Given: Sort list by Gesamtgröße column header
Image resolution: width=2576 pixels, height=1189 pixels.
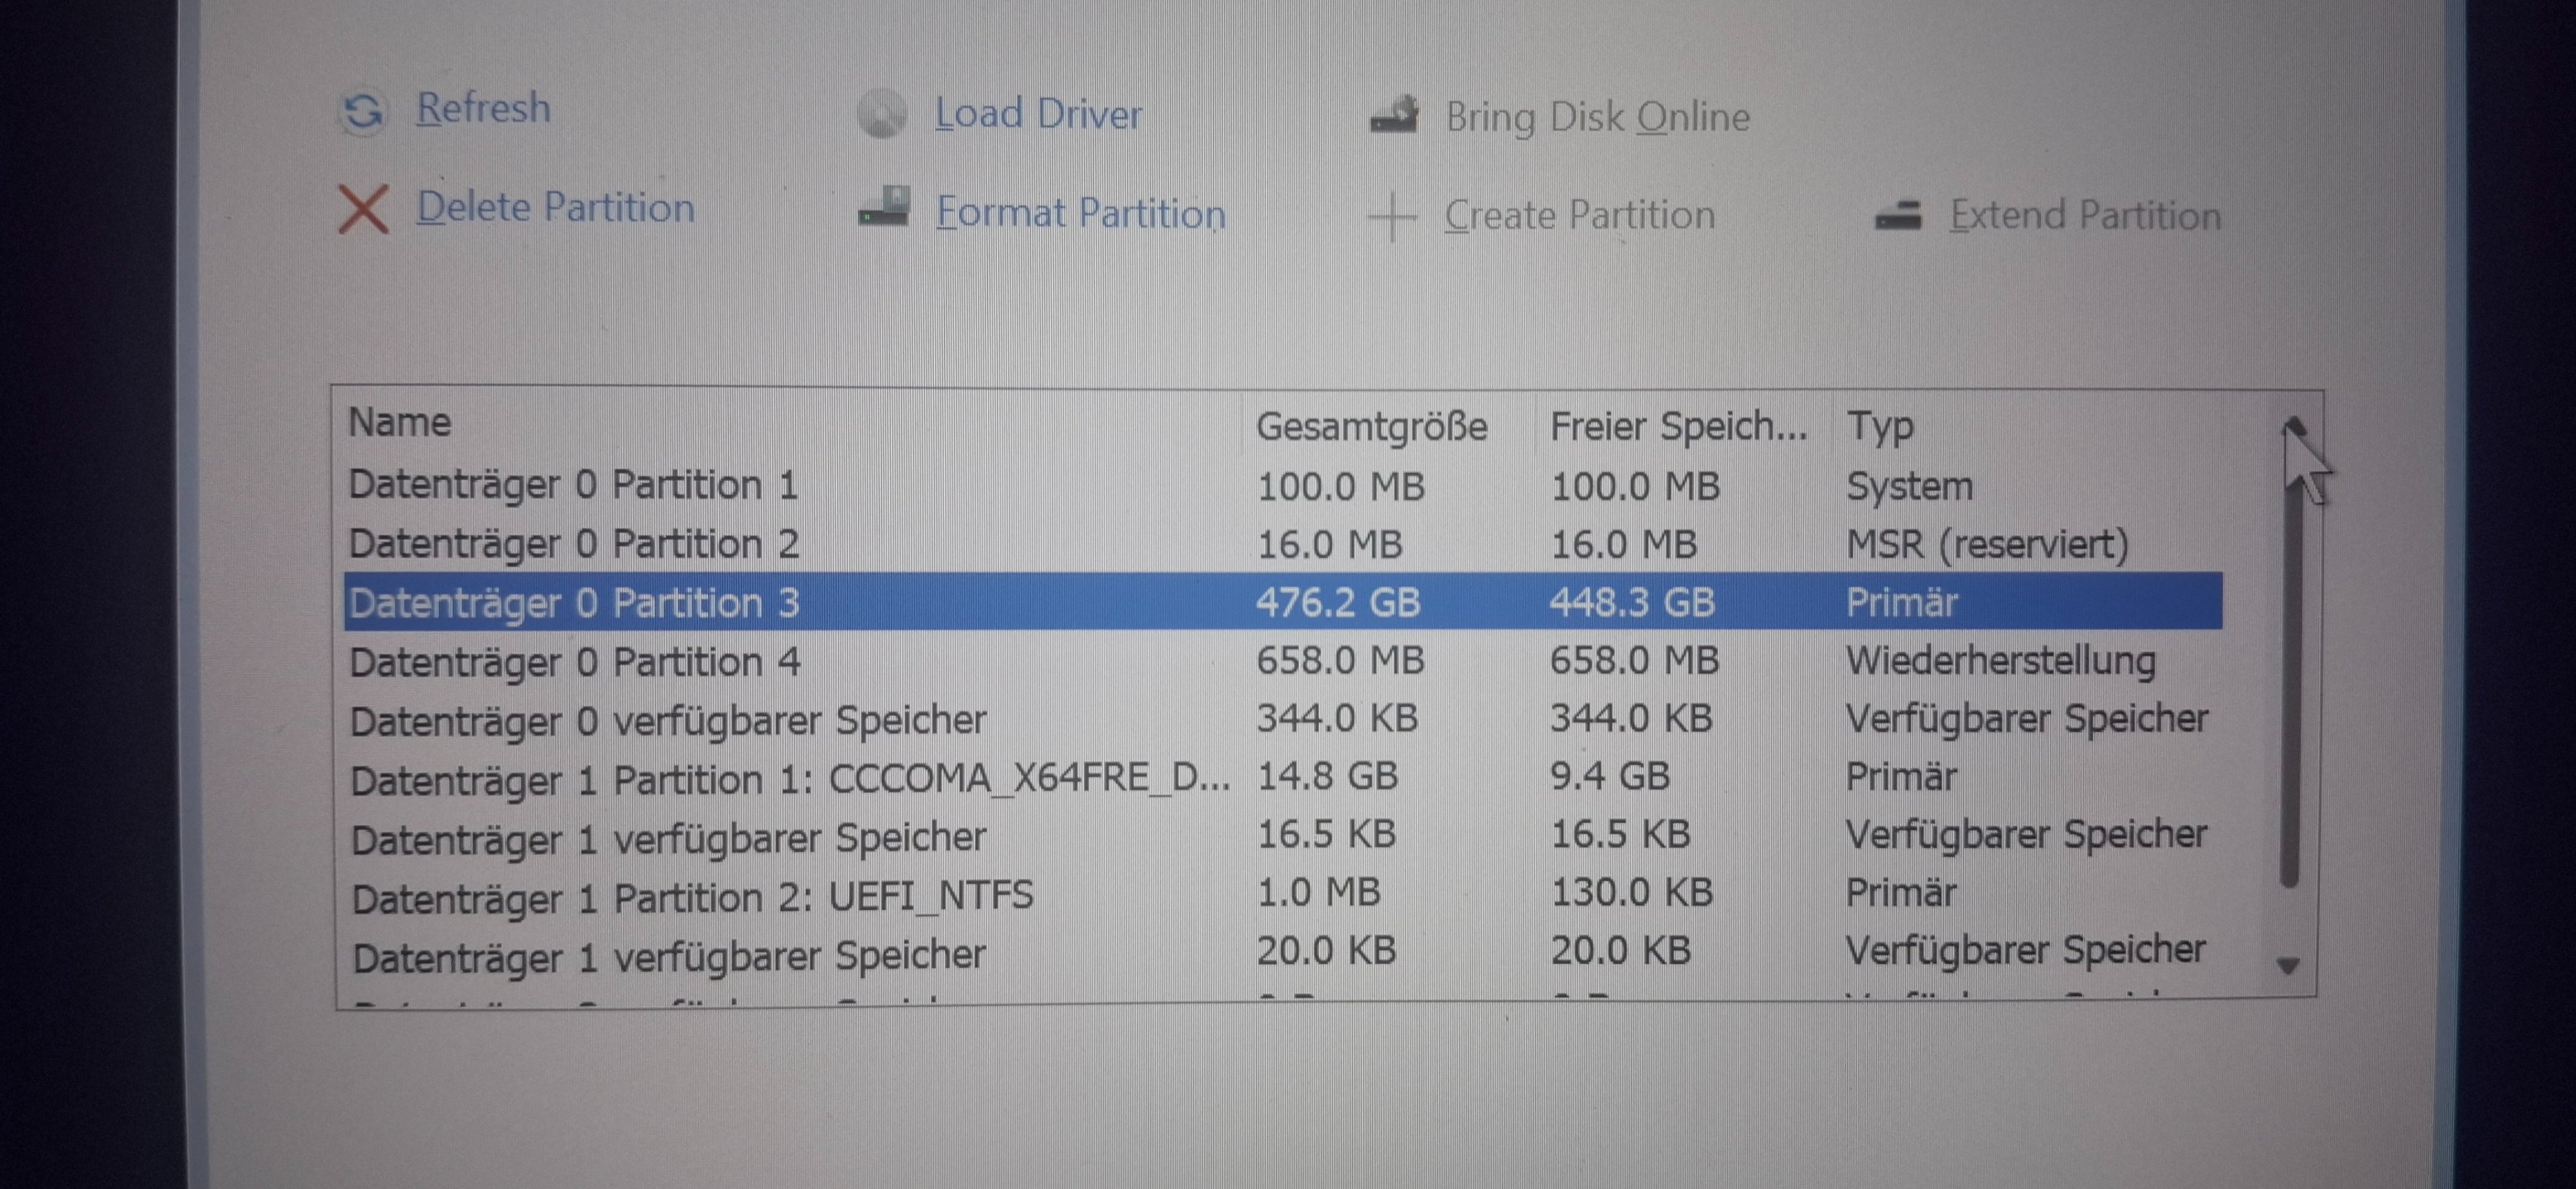Looking at the screenshot, I should coord(1371,427).
